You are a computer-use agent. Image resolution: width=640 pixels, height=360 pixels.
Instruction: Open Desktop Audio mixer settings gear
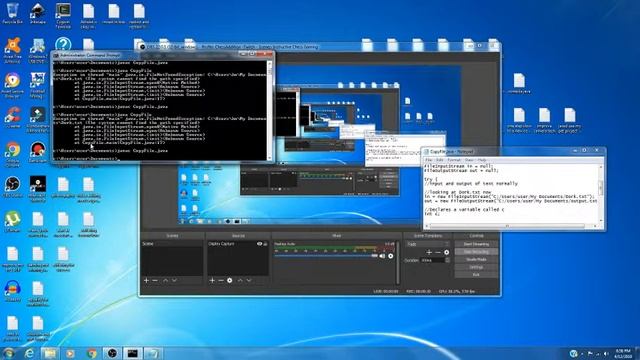391,256
